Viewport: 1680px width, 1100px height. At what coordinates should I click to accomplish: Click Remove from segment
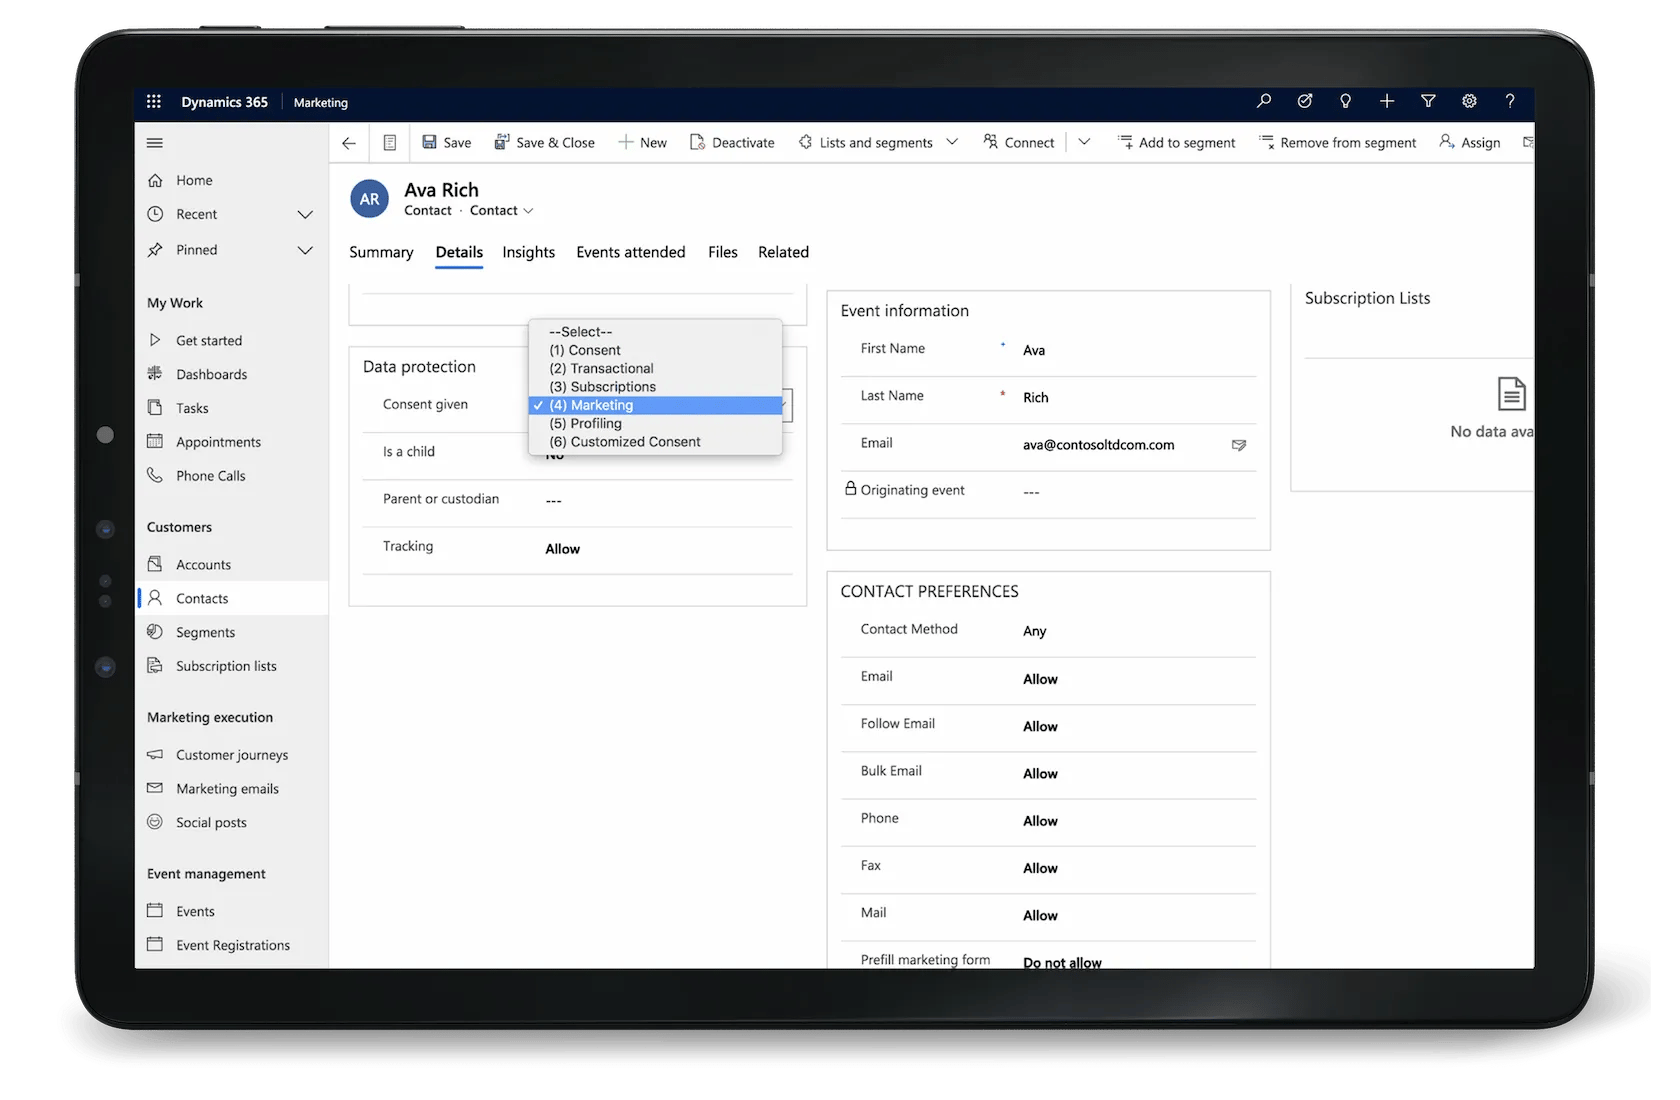pos(1337,143)
